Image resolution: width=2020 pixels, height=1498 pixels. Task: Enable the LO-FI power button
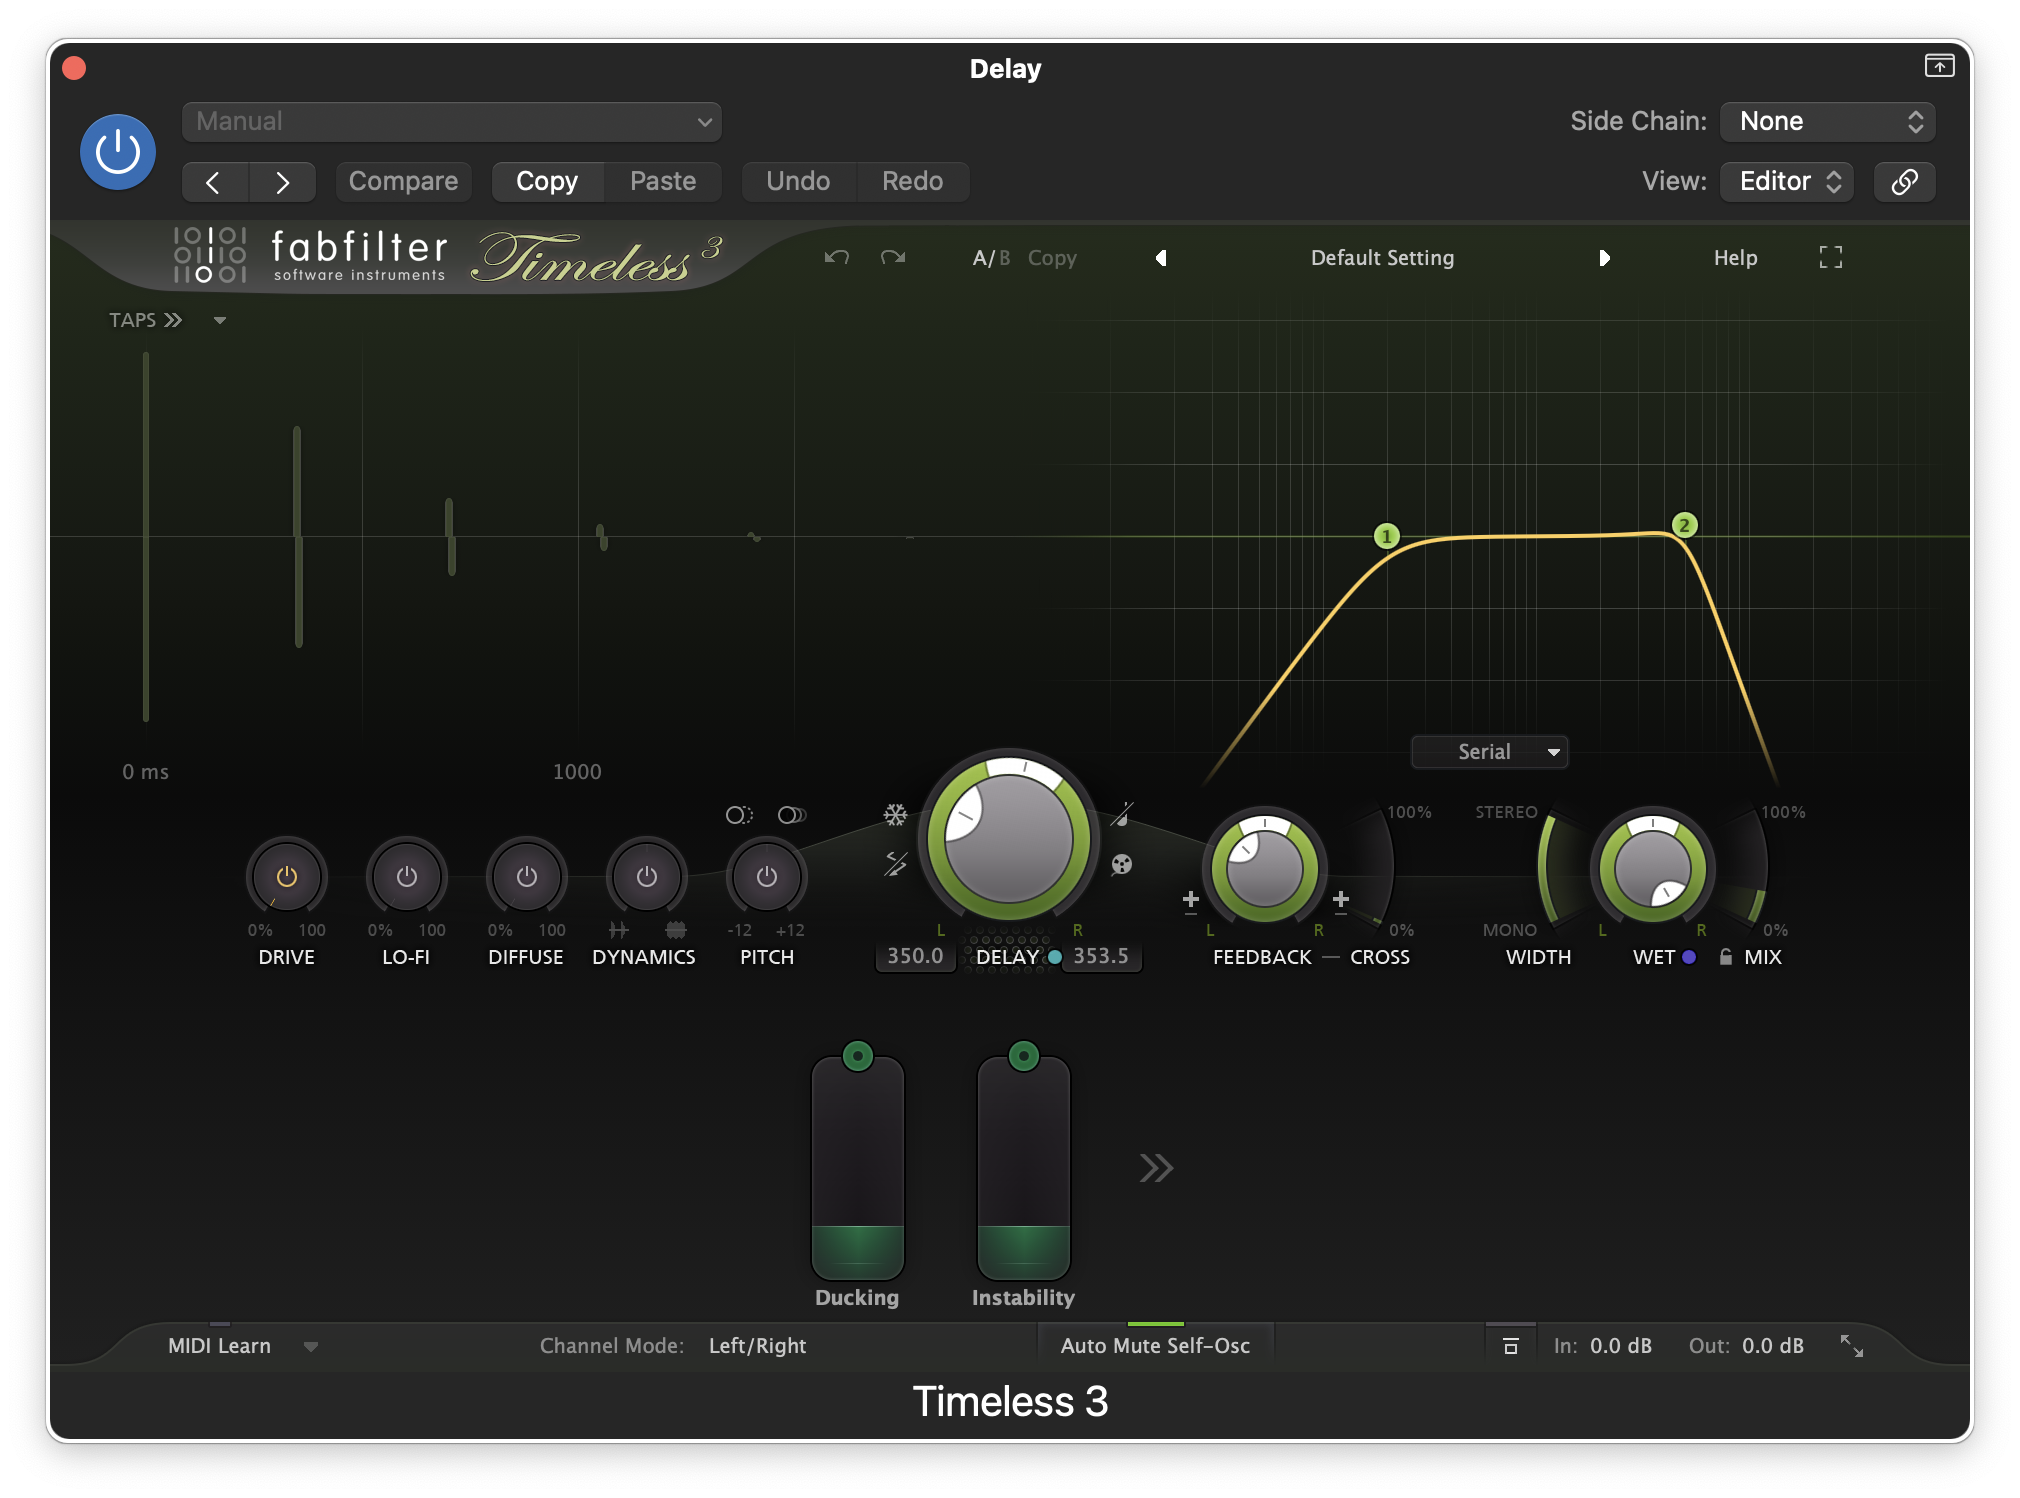(407, 876)
